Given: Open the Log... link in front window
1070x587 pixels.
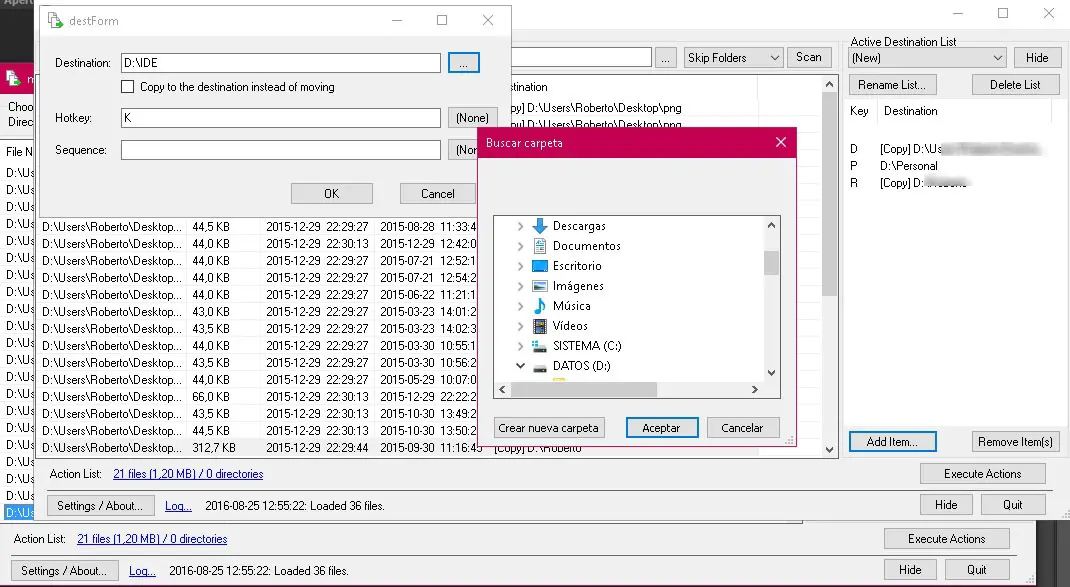Looking at the screenshot, I should point(178,506).
